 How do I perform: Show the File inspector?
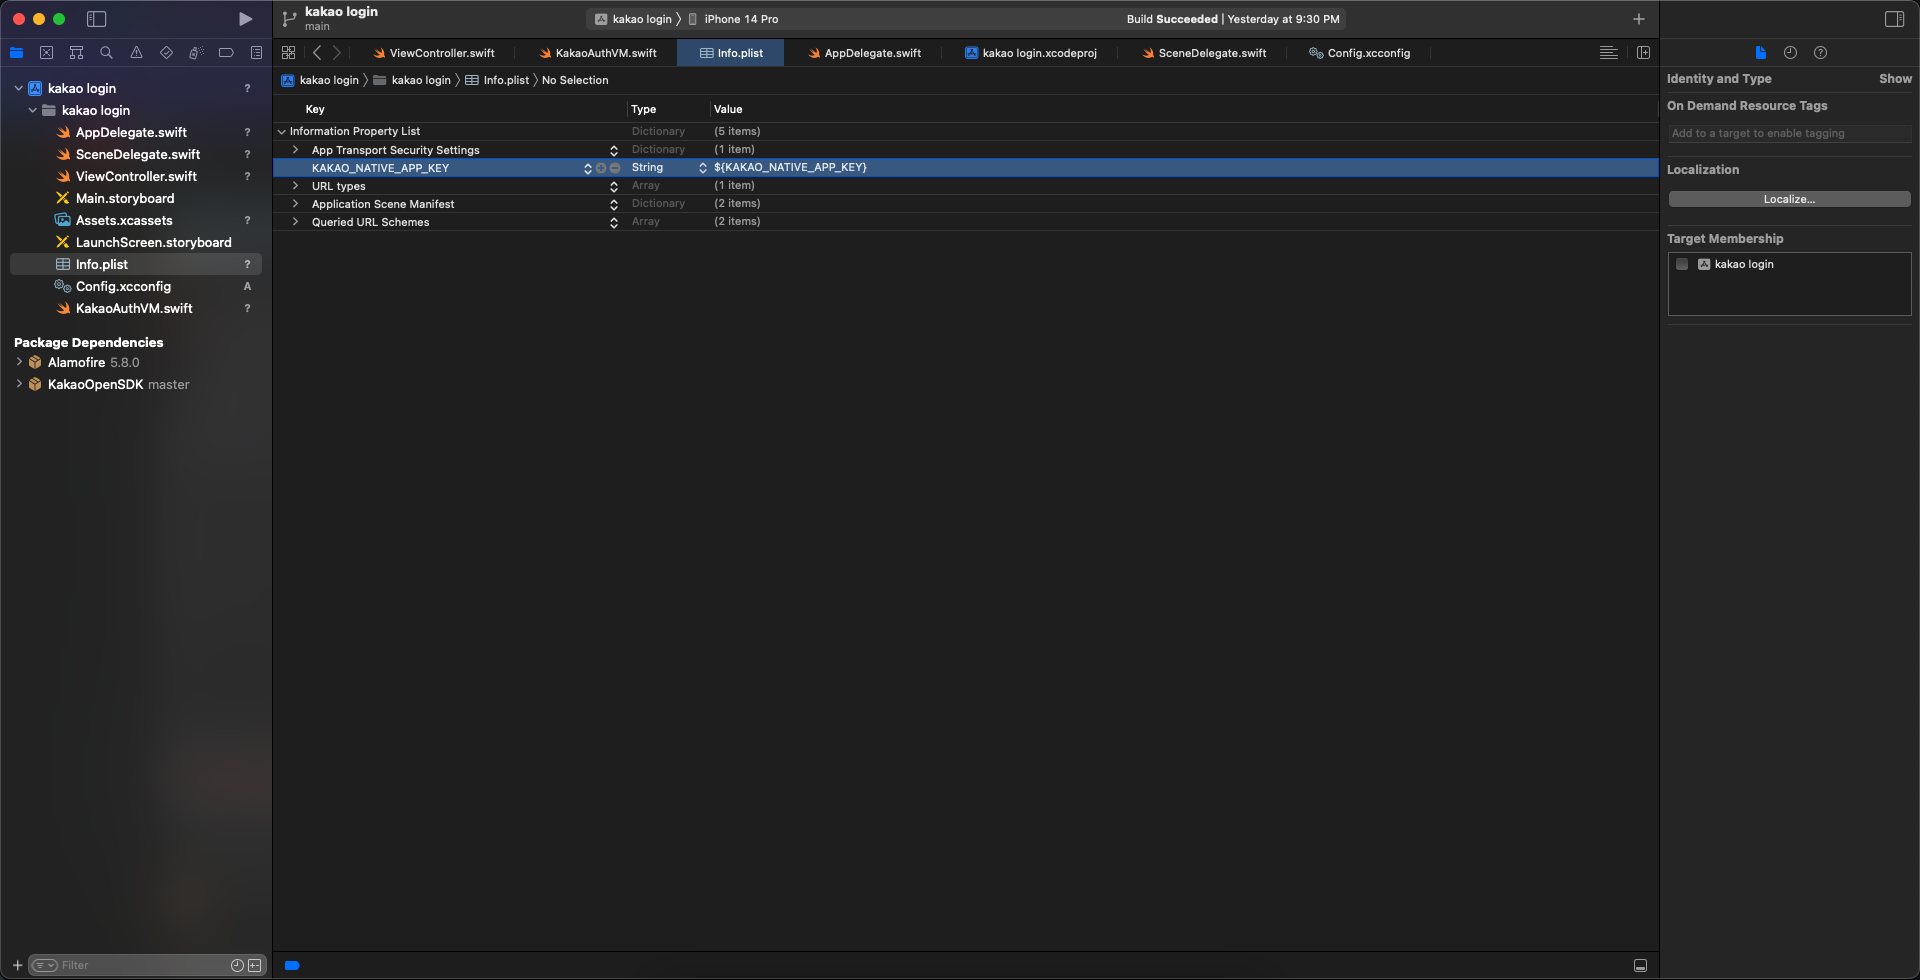click(1761, 53)
